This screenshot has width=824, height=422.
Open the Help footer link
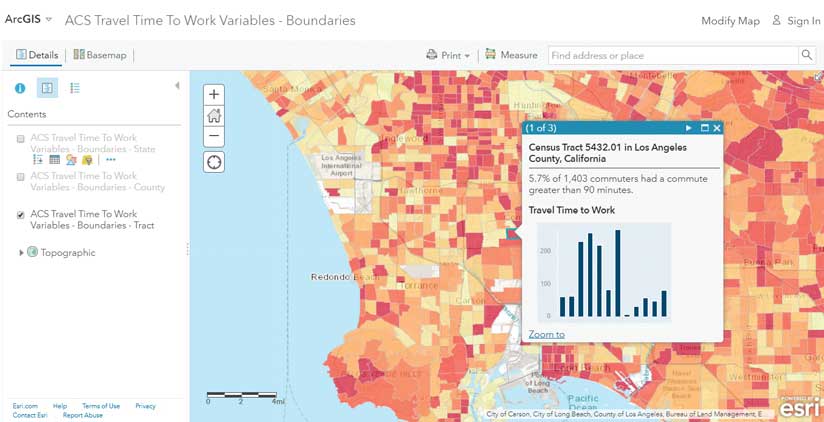(60, 406)
